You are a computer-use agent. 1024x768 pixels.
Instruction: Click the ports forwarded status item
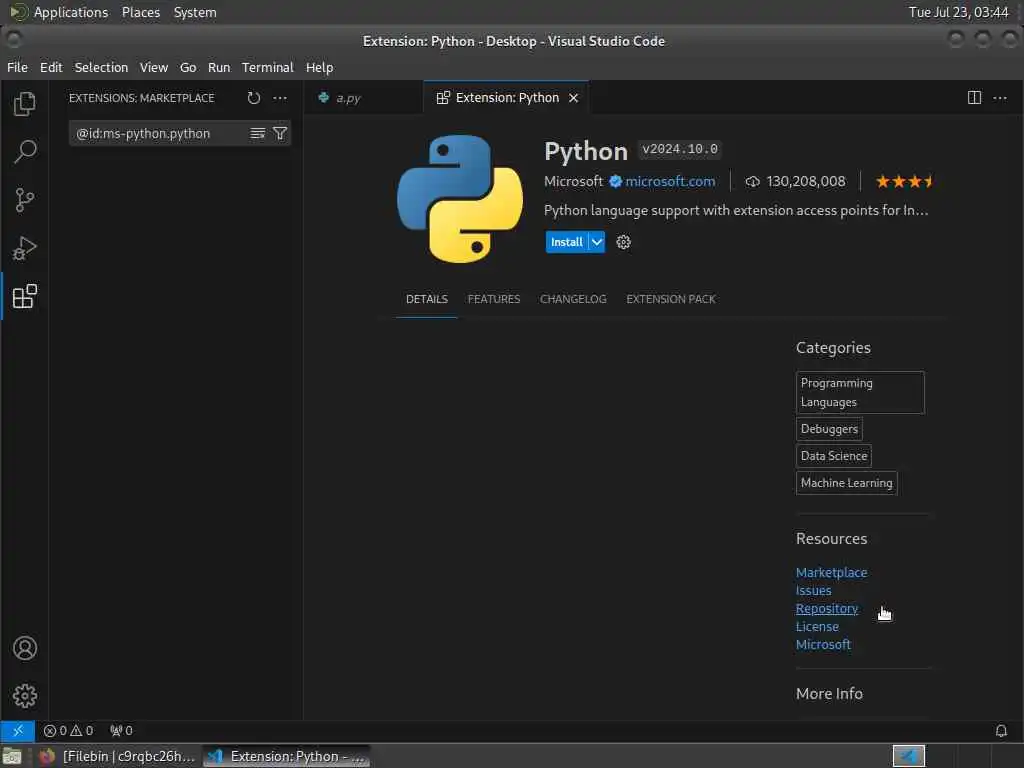point(121,730)
